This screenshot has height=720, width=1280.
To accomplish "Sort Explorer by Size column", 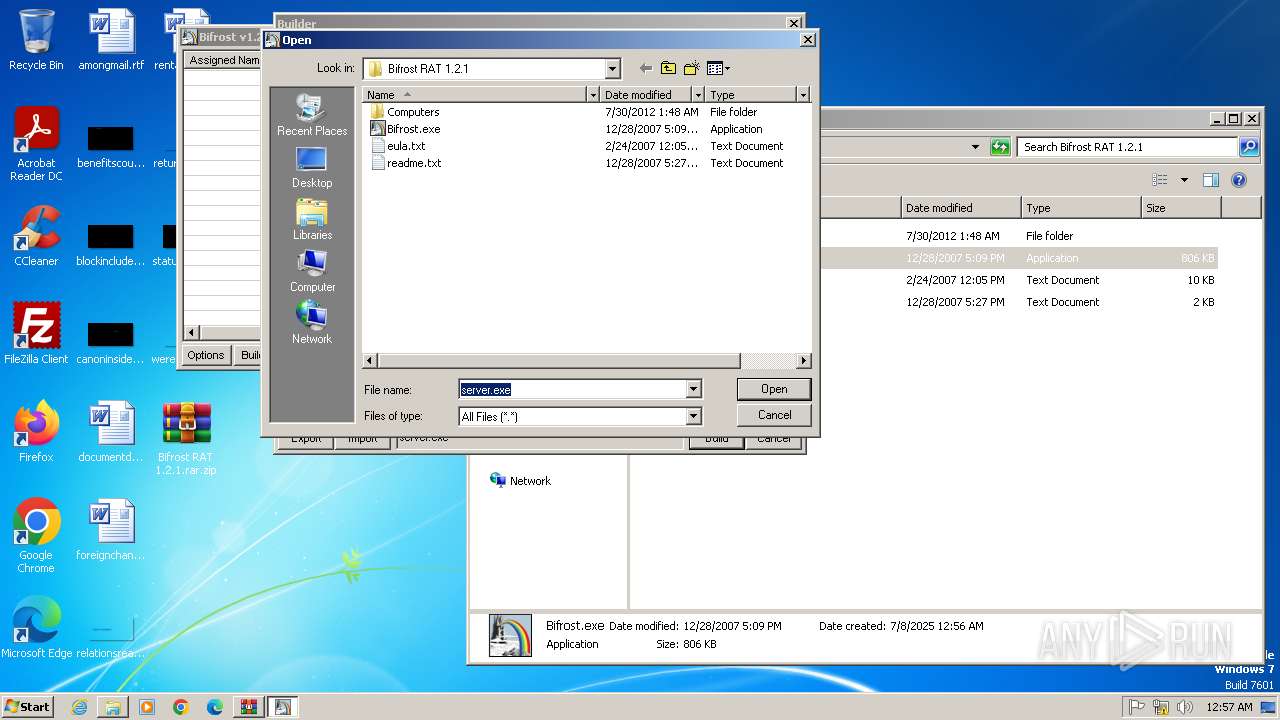I will 1181,208.
